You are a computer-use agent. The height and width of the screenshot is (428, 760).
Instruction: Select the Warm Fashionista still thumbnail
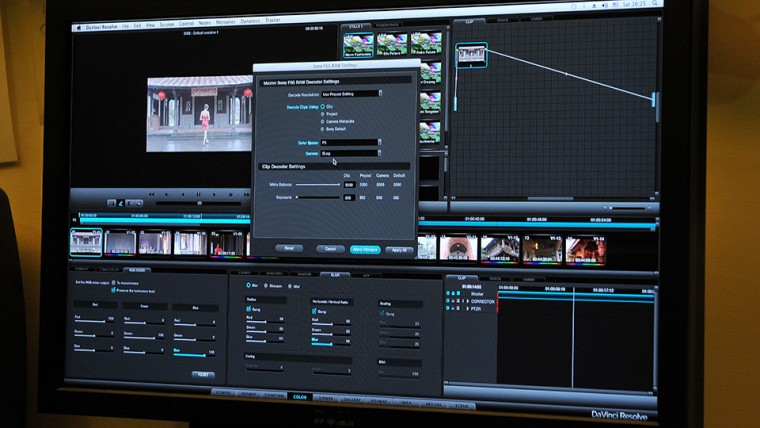coord(358,45)
